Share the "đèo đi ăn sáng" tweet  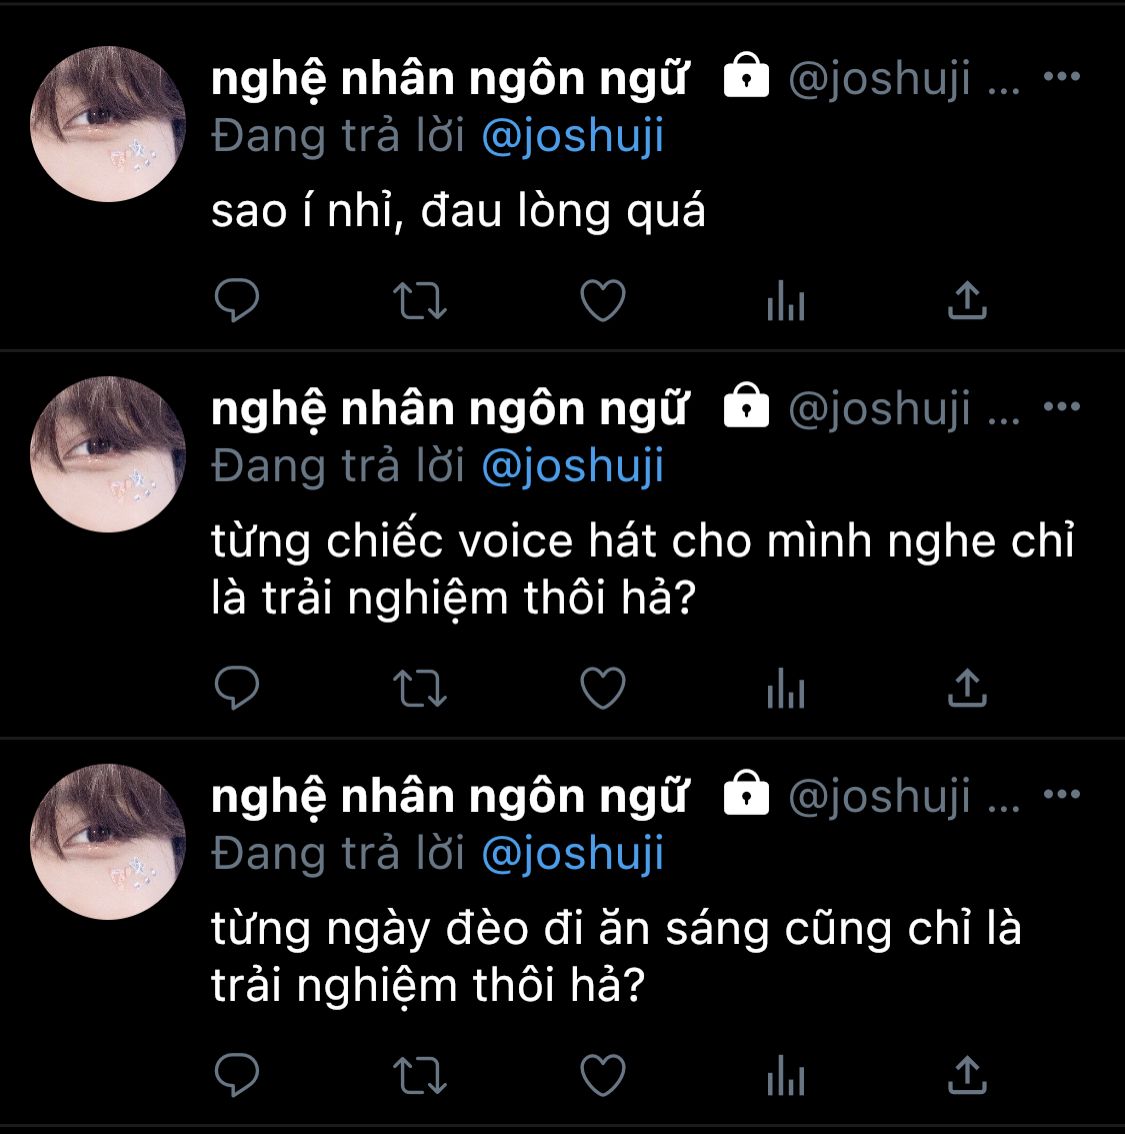tap(967, 1075)
